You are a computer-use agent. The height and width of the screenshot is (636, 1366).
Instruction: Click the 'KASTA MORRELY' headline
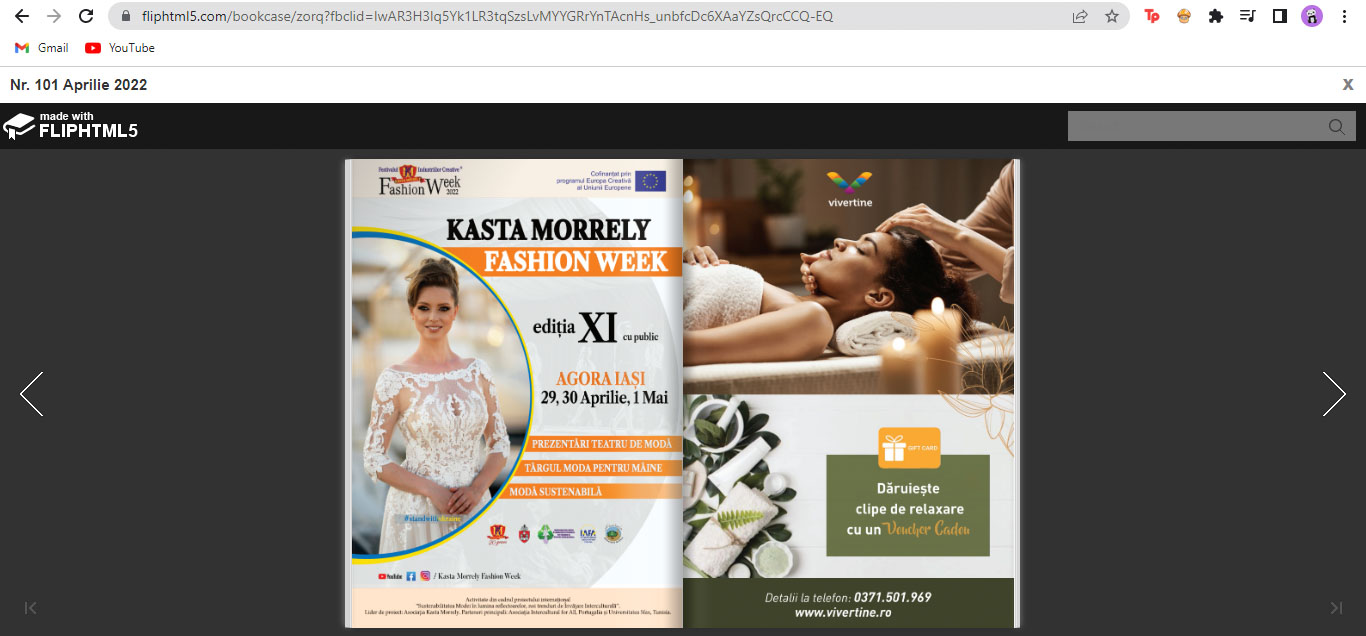coord(548,230)
